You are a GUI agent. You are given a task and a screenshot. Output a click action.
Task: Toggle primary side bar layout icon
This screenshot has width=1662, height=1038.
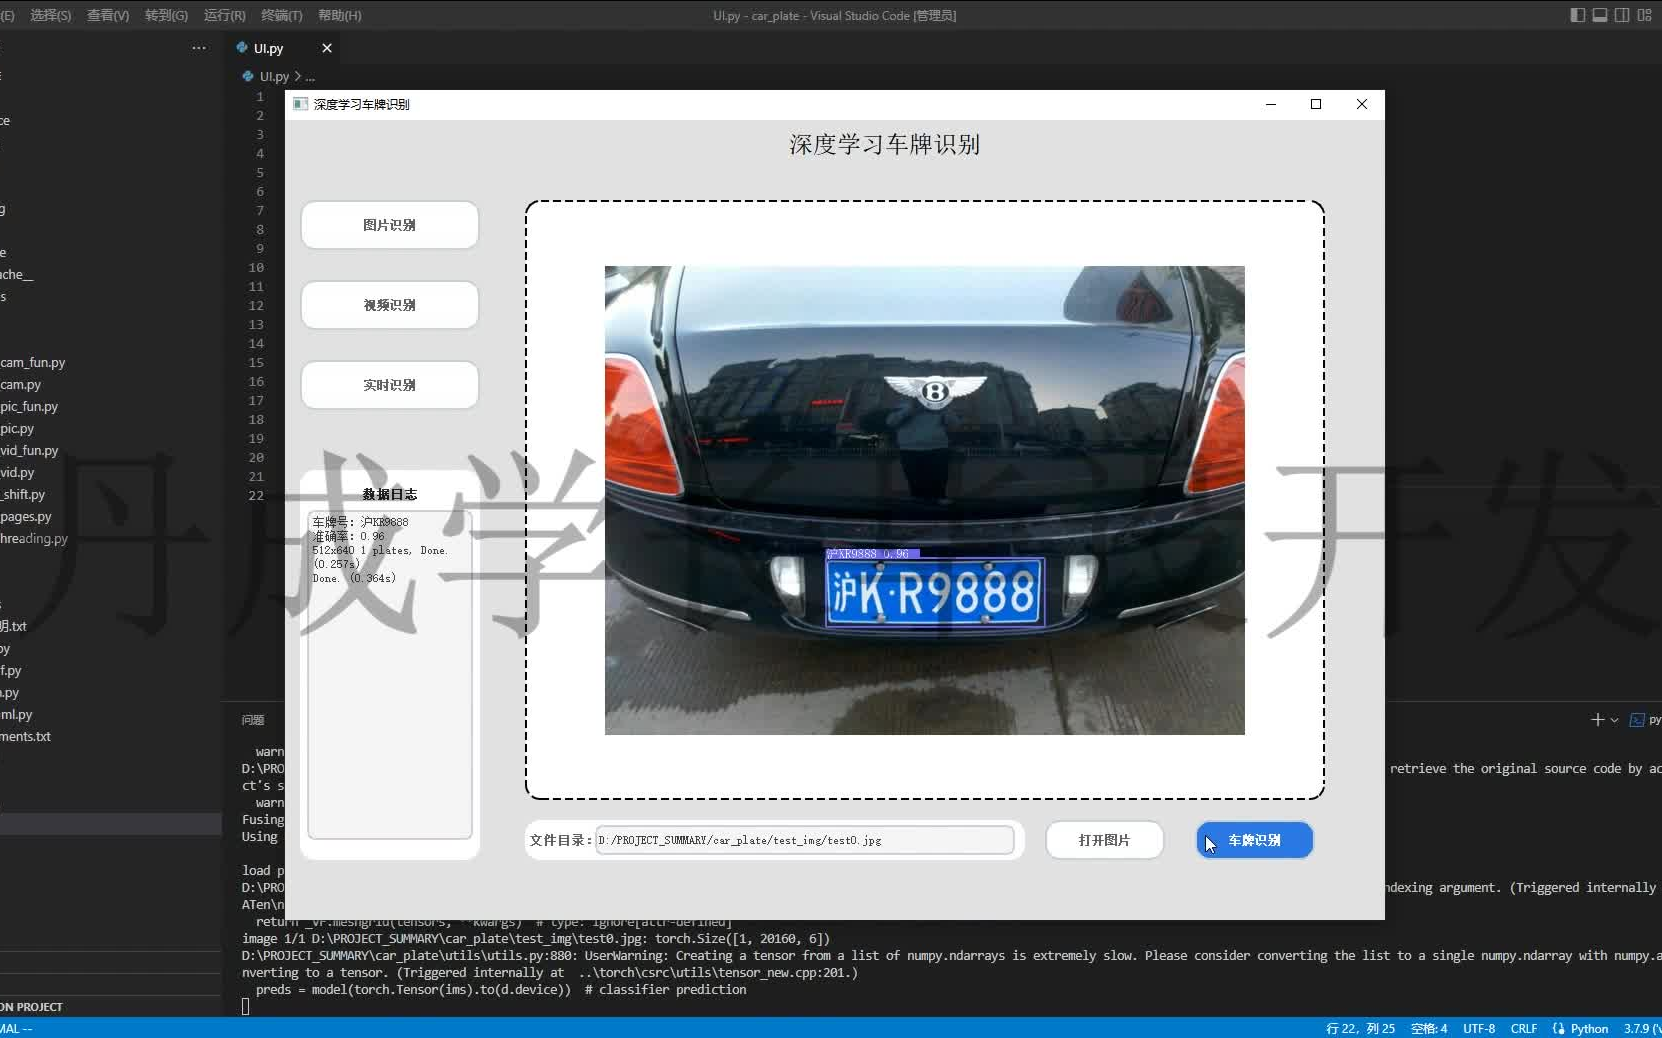click(x=1578, y=15)
